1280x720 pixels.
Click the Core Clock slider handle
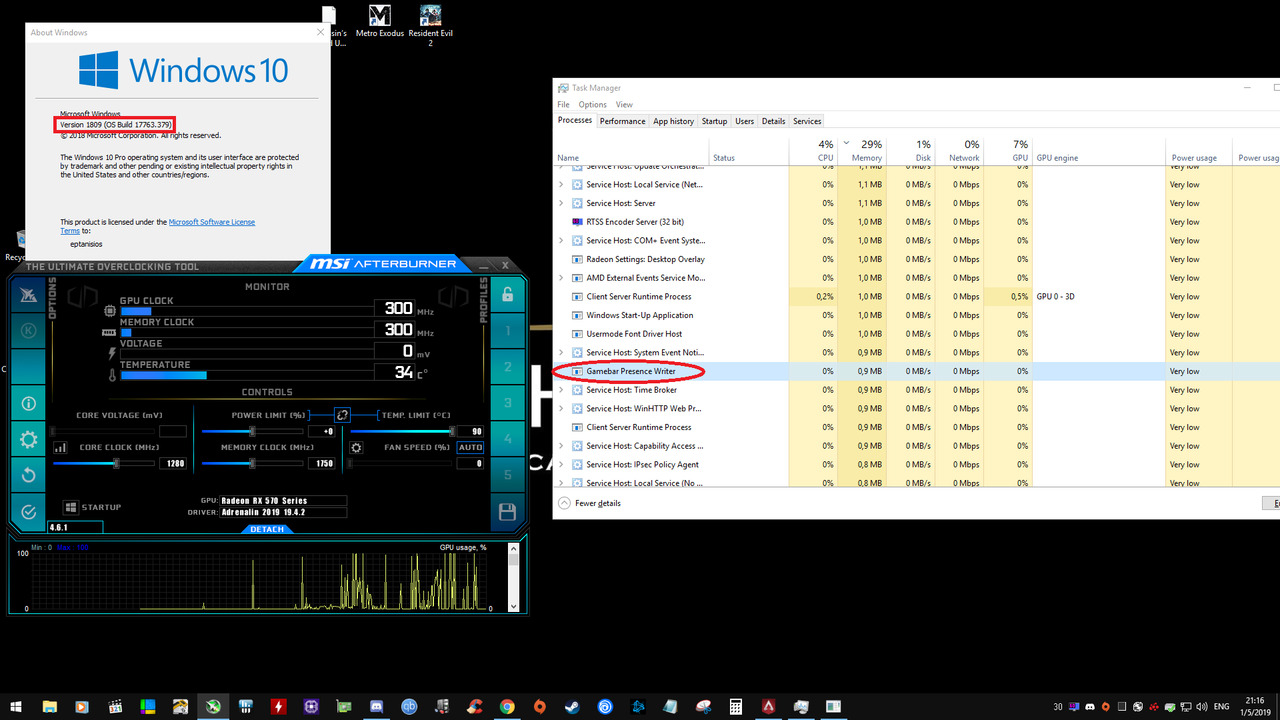[x=116, y=463]
